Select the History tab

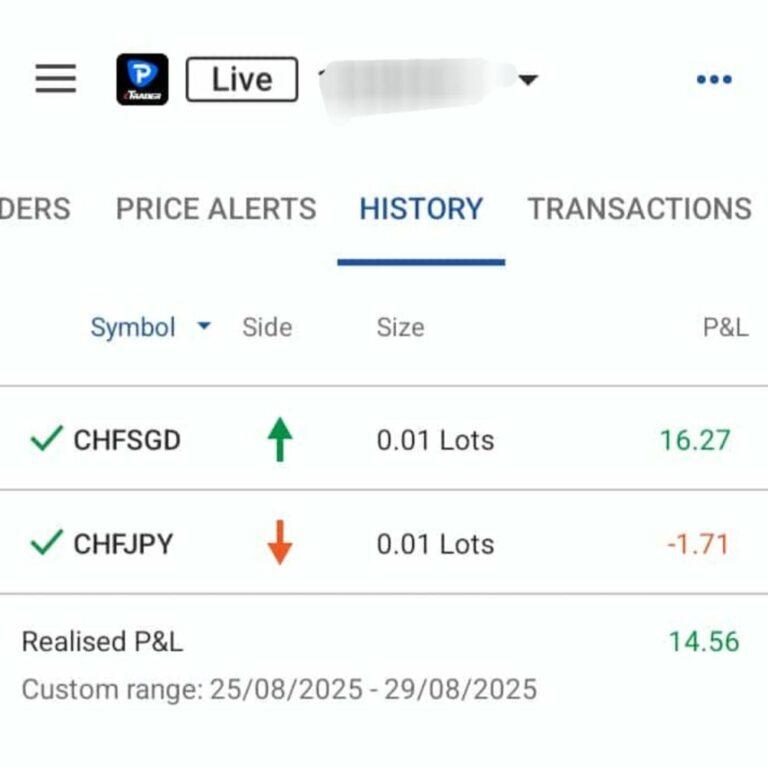[x=421, y=209]
